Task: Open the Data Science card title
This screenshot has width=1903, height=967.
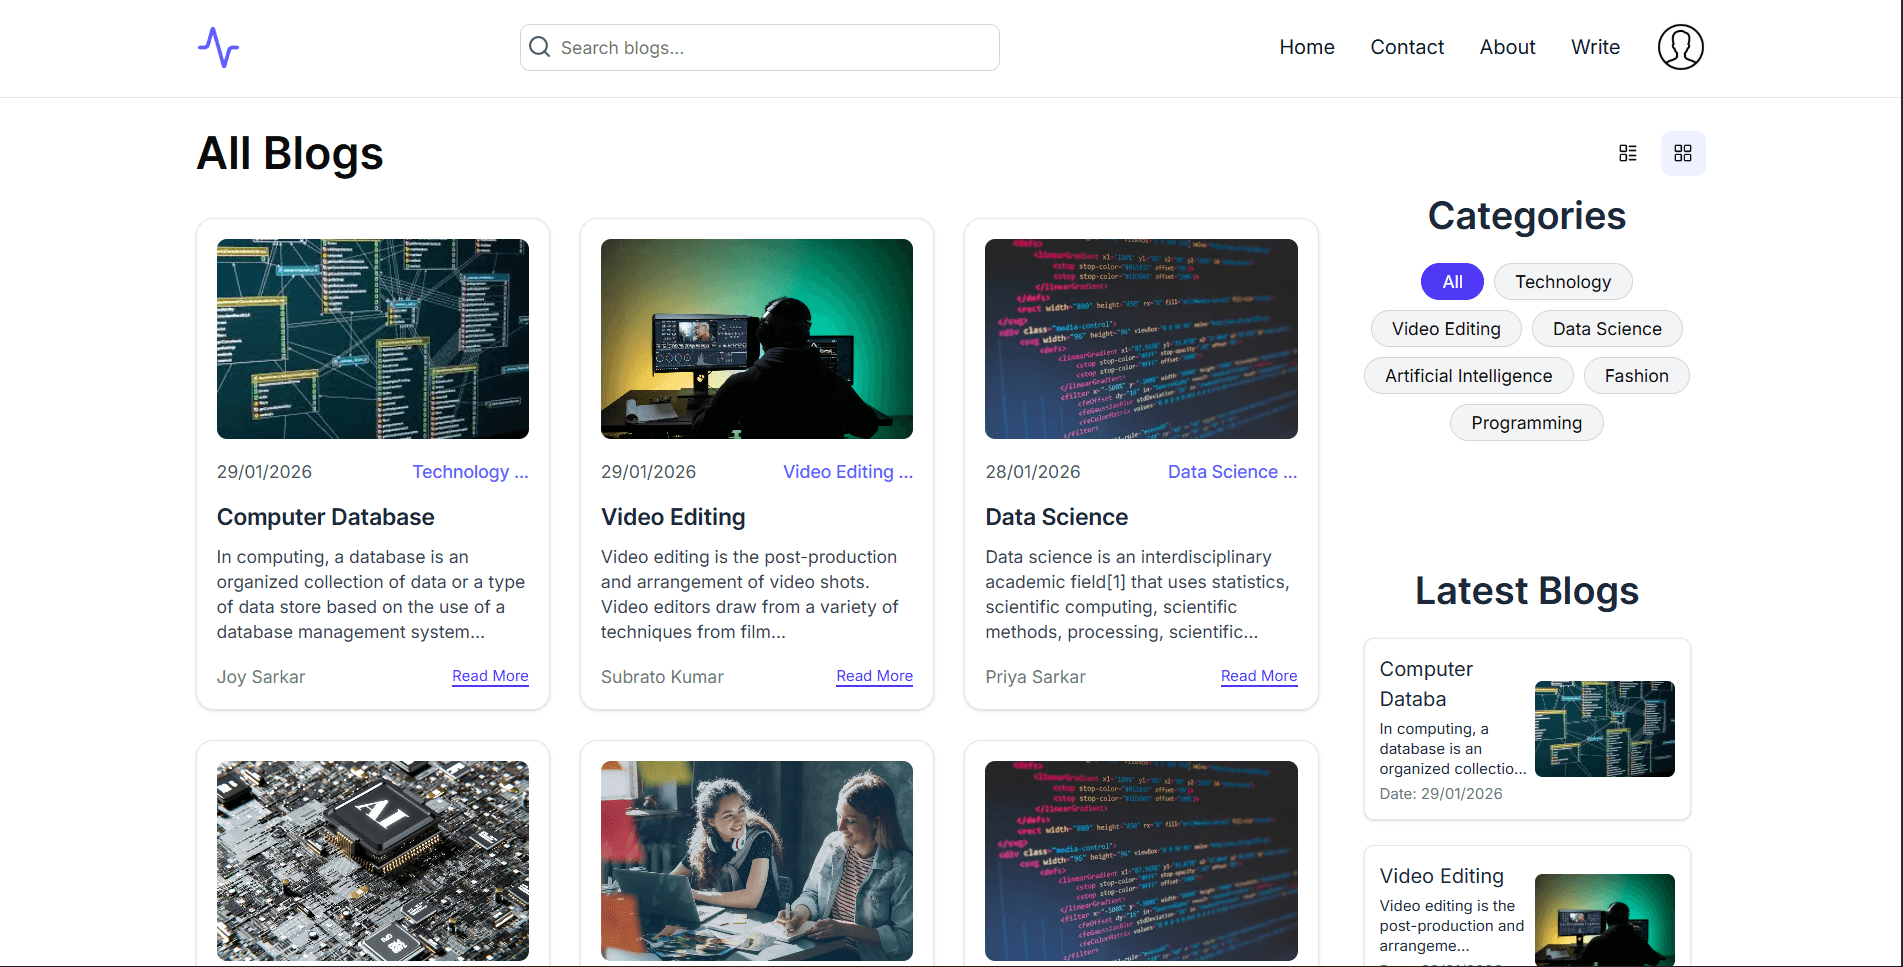Action: point(1056,517)
